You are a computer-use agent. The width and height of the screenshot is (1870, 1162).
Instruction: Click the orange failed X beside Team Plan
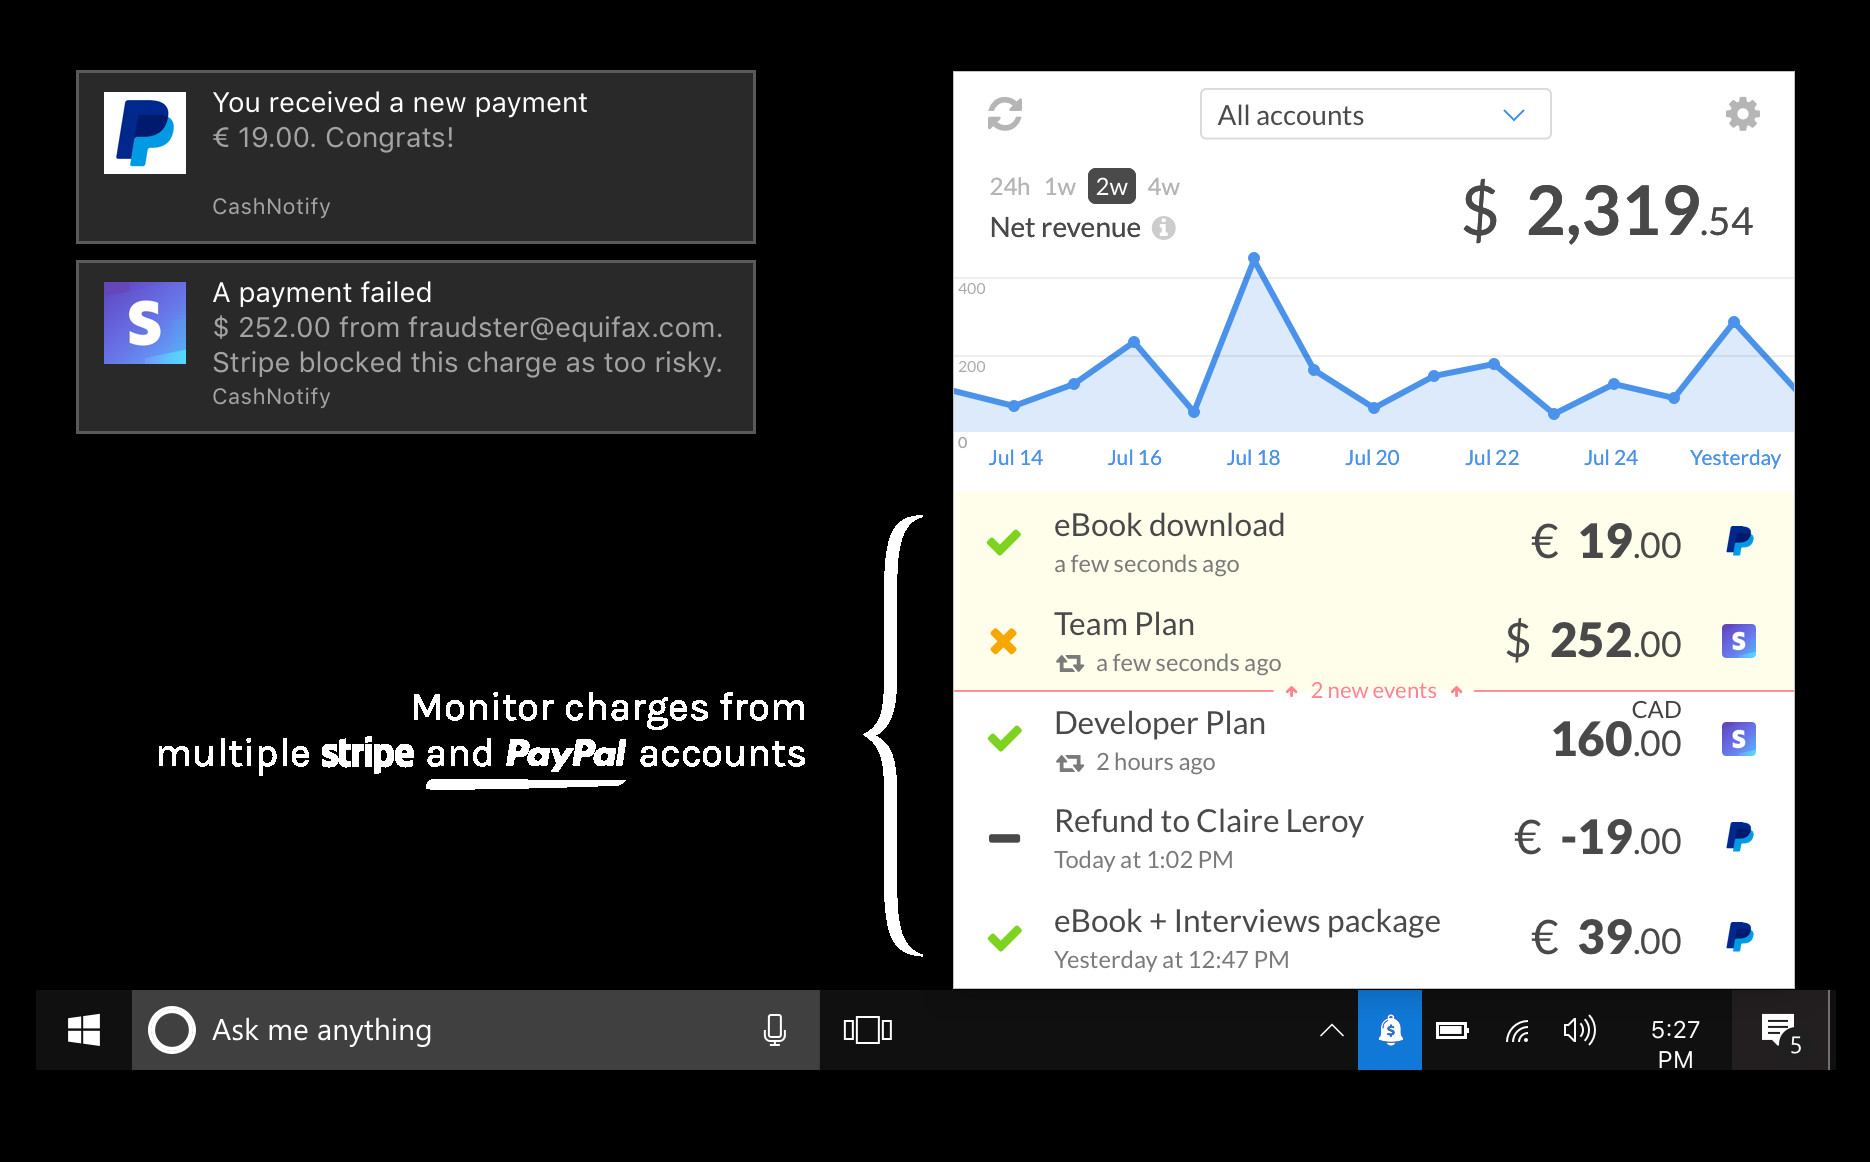(x=1004, y=641)
